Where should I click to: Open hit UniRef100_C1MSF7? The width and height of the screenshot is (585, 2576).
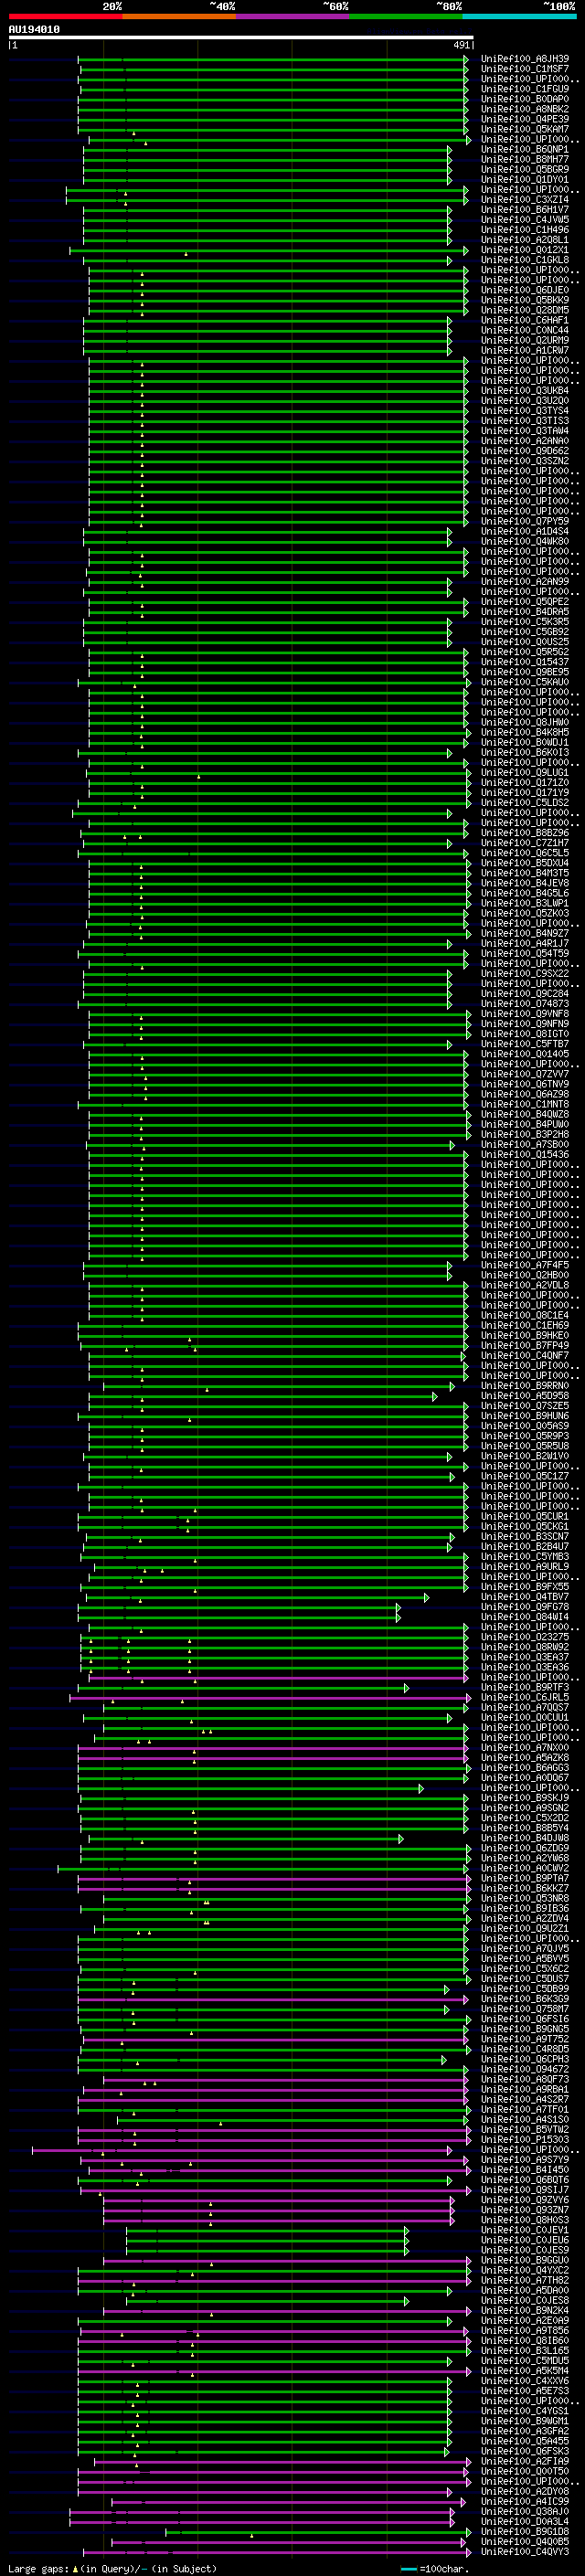tap(525, 69)
